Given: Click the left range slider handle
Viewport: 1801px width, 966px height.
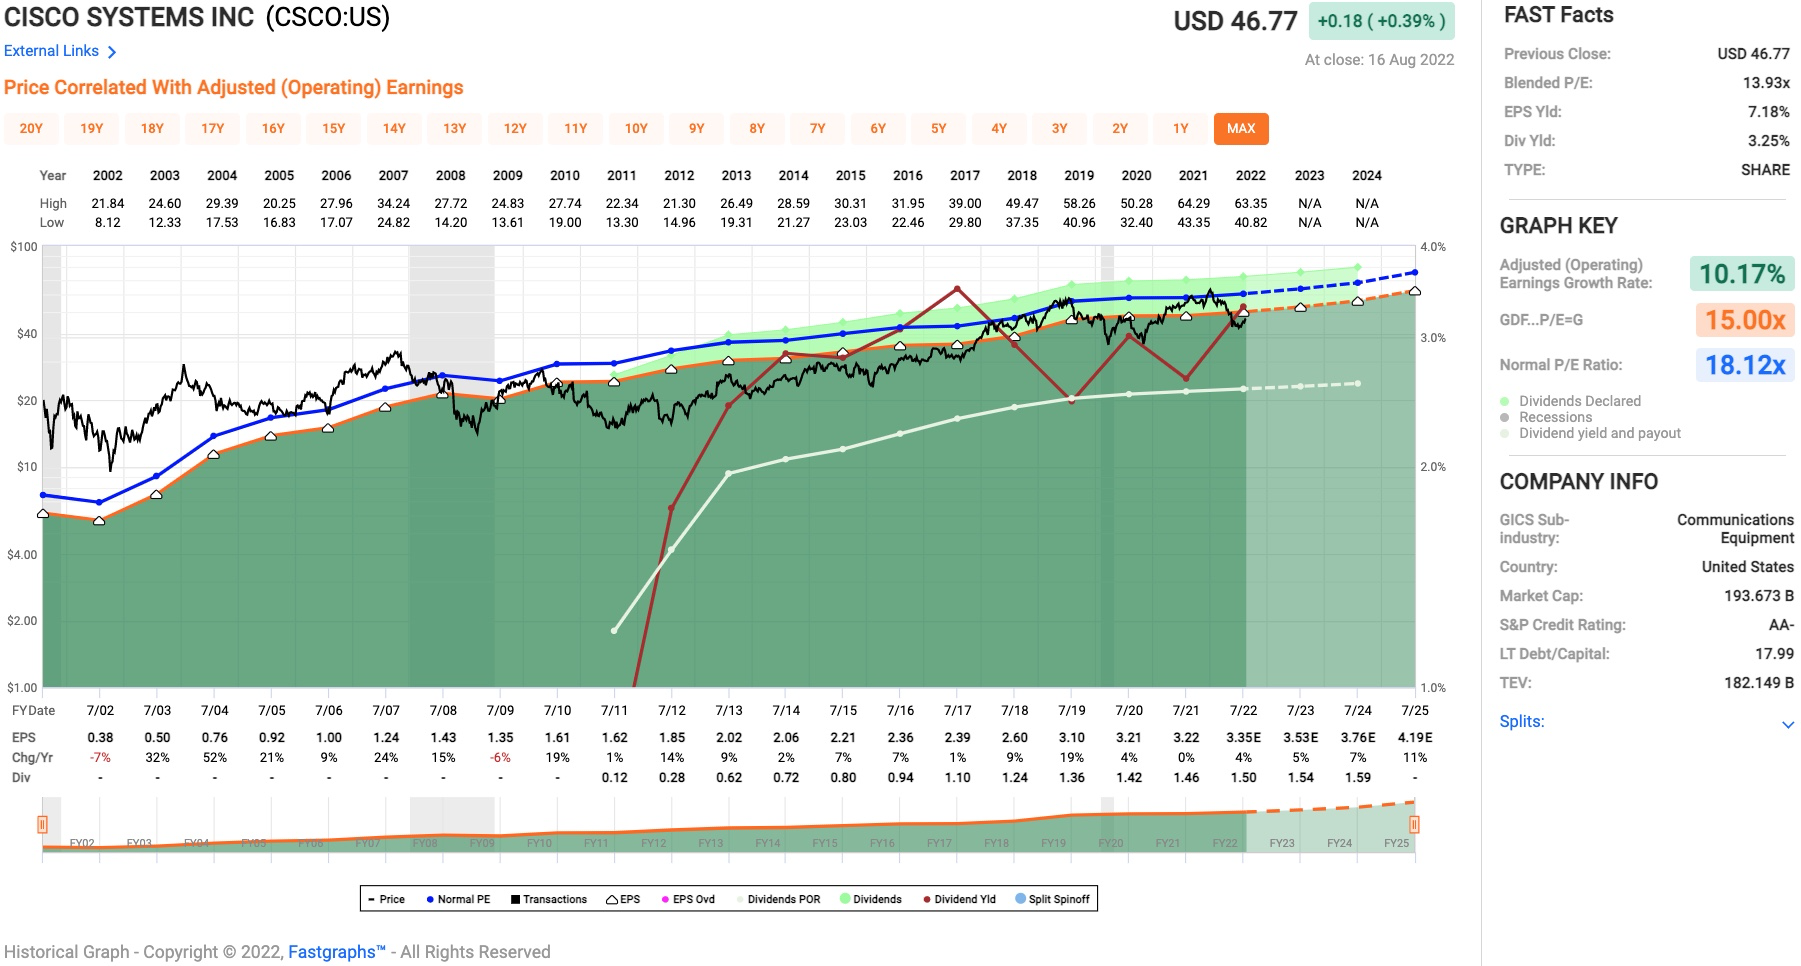Looking at the screenshot, I should click(42, 824).
